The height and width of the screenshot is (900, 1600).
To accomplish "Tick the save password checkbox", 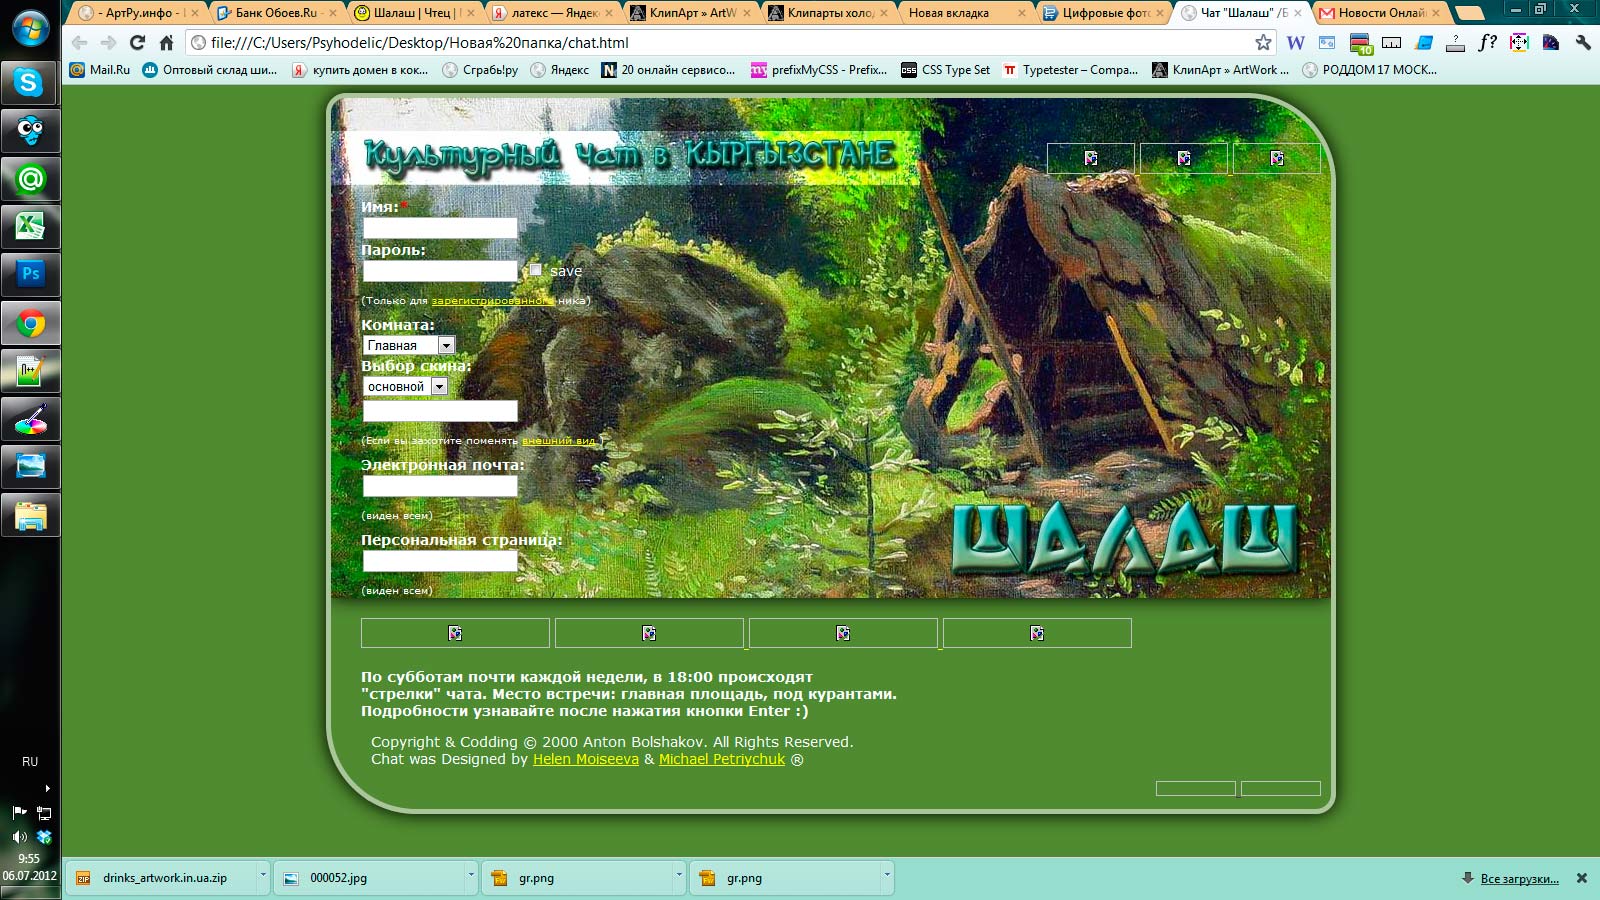I will [x=536, y=270].
